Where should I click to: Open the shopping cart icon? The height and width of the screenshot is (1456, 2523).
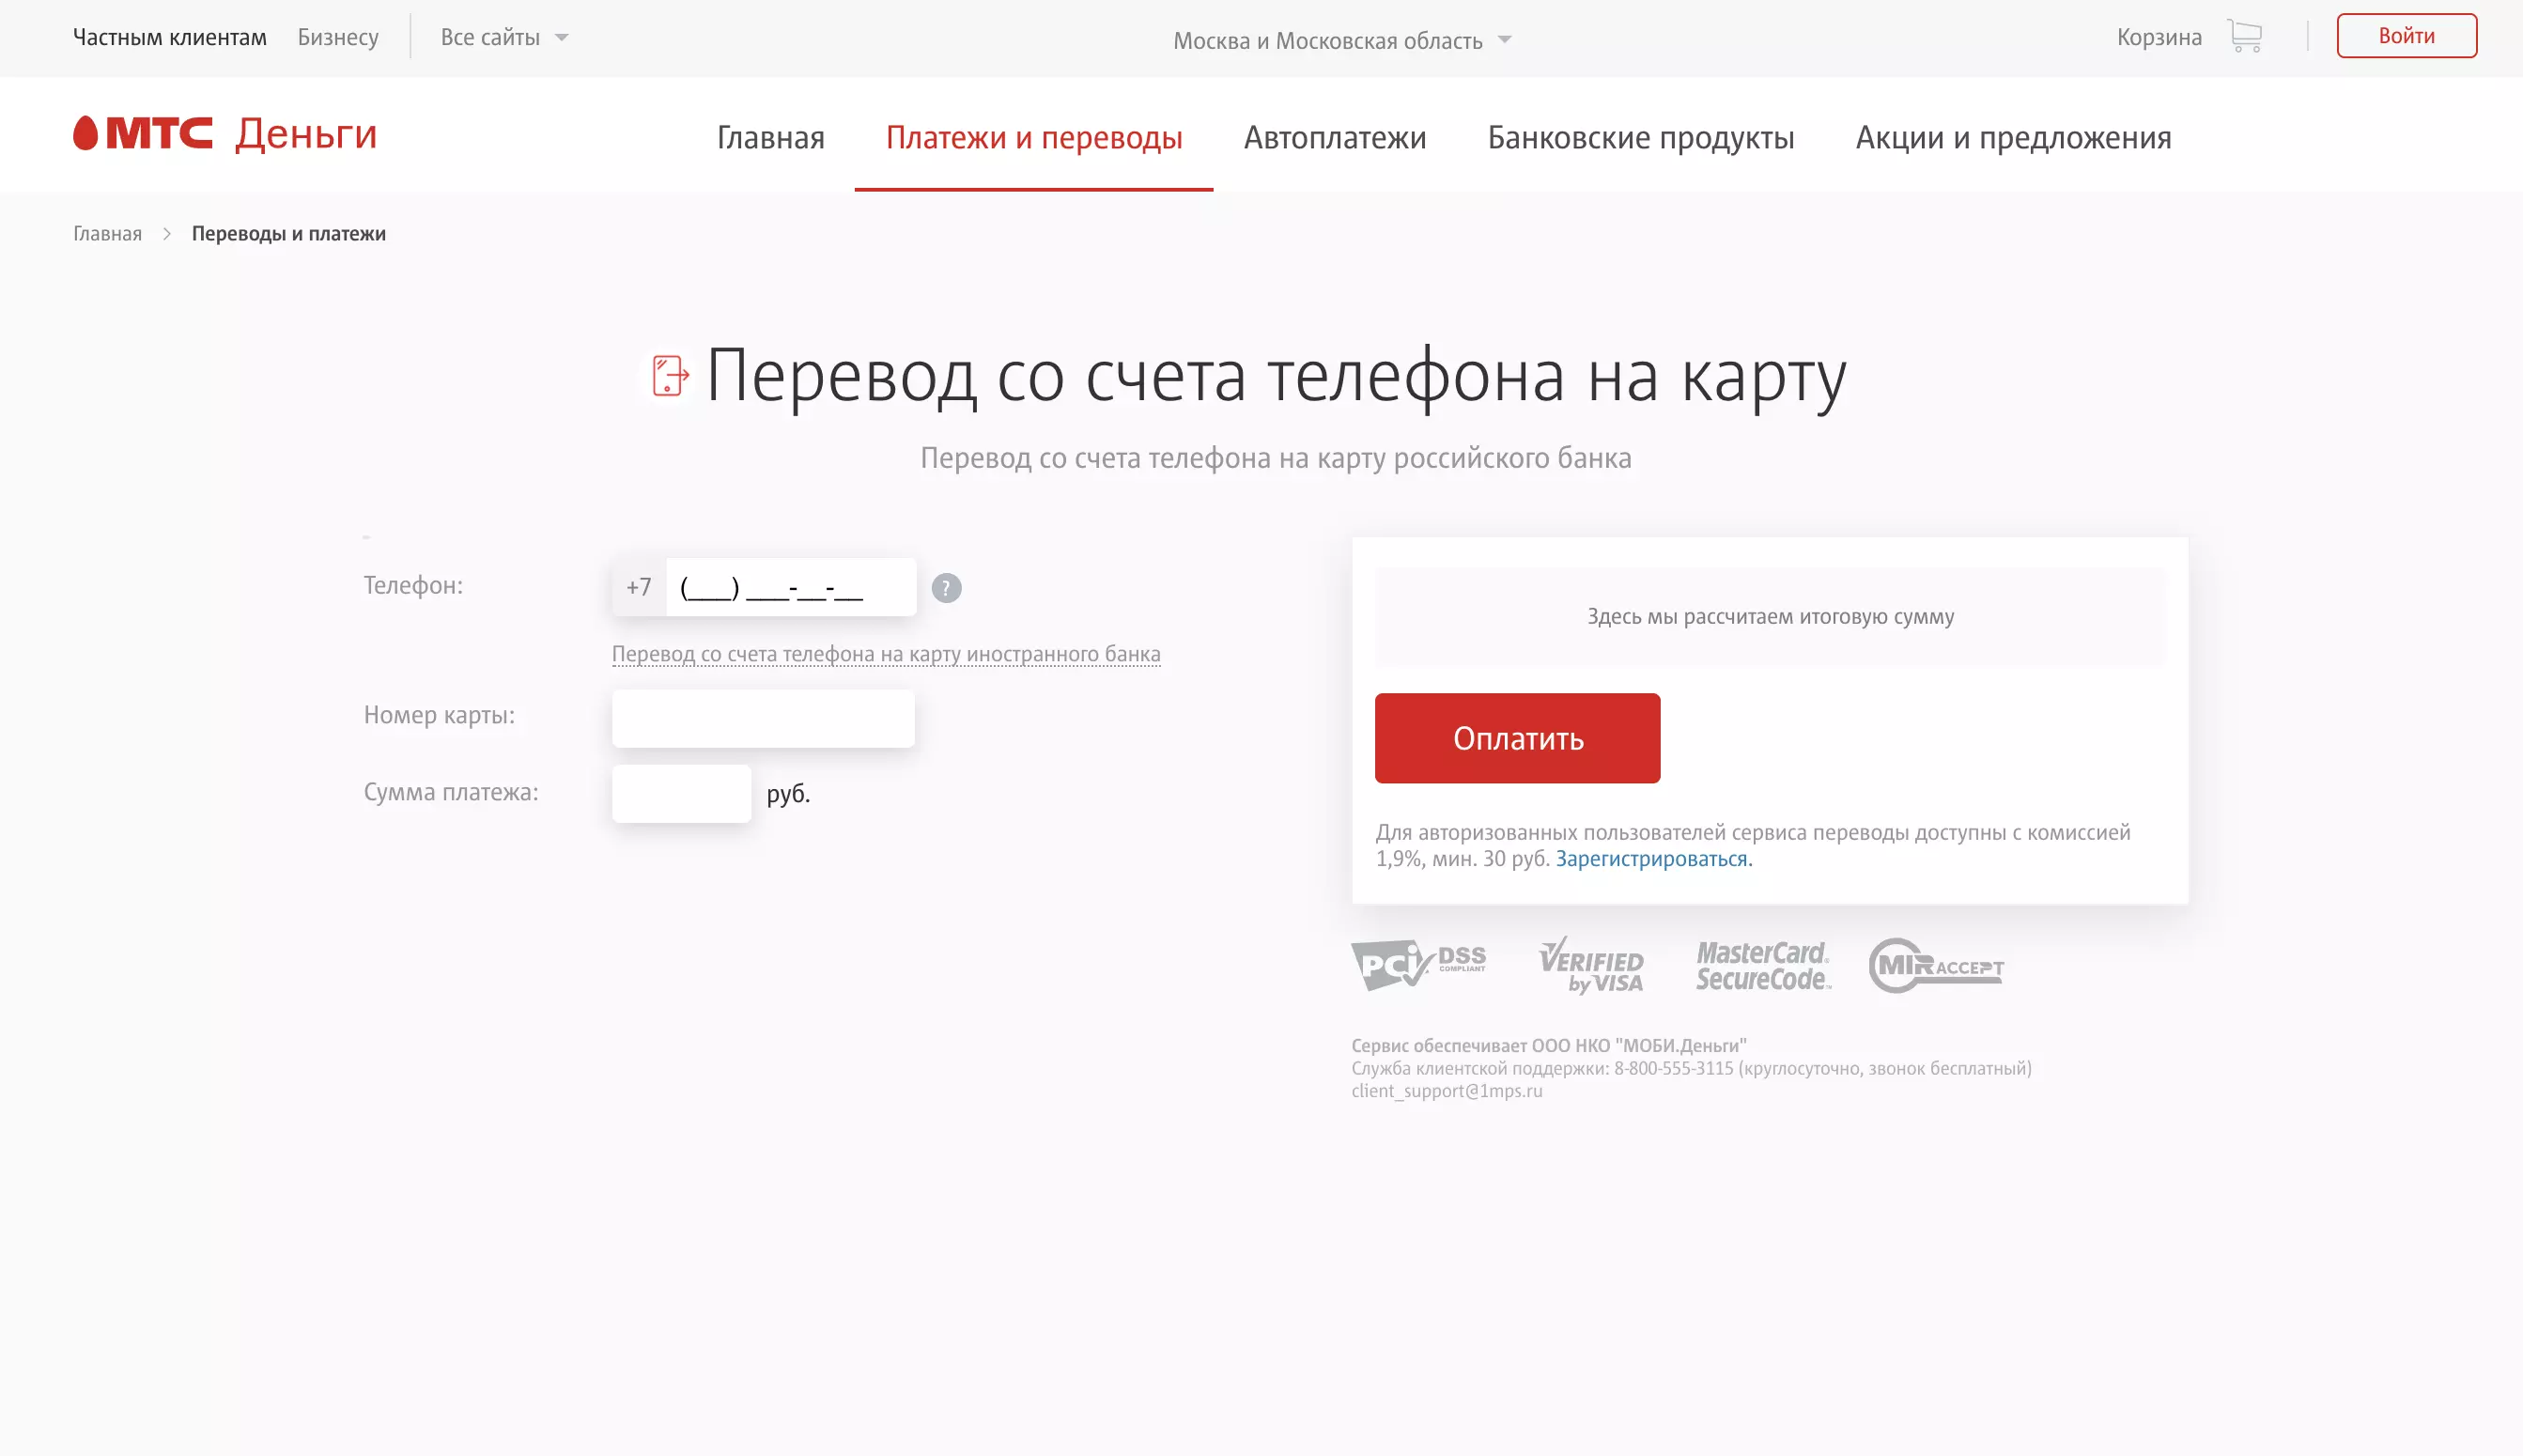click(x=2245, y=36)
